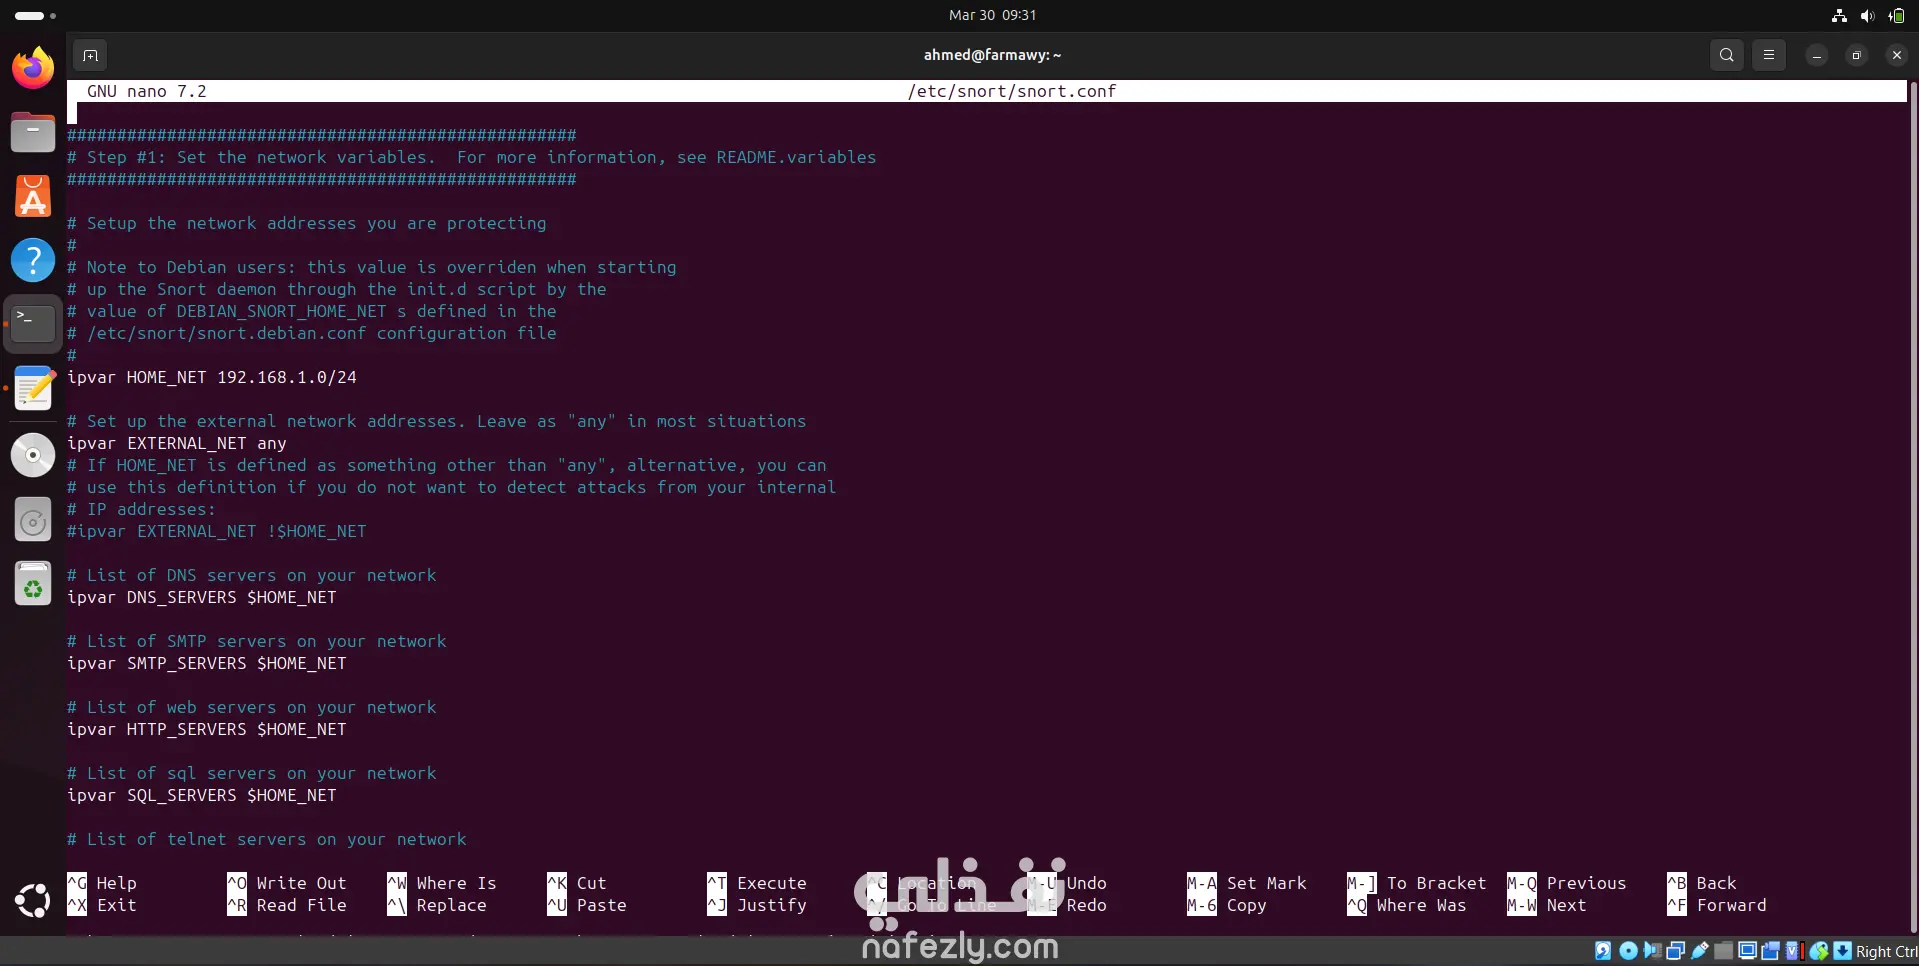Click the Read File shortcut
The image size is (1919, 966).
pyautogui.click(x=287, y=905)
